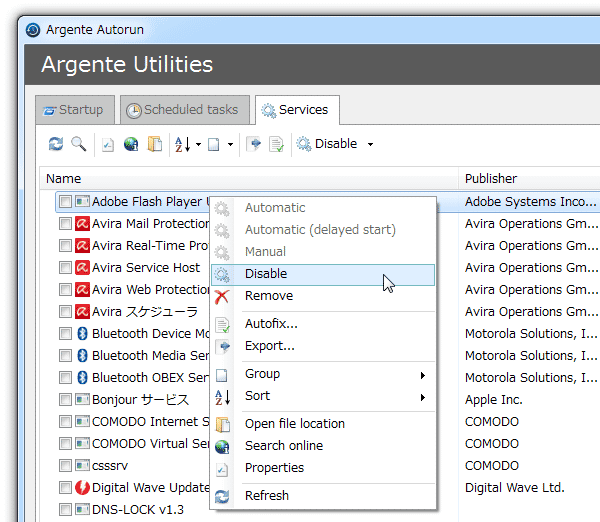Choose Disable in the context menu

pos(323,274)
